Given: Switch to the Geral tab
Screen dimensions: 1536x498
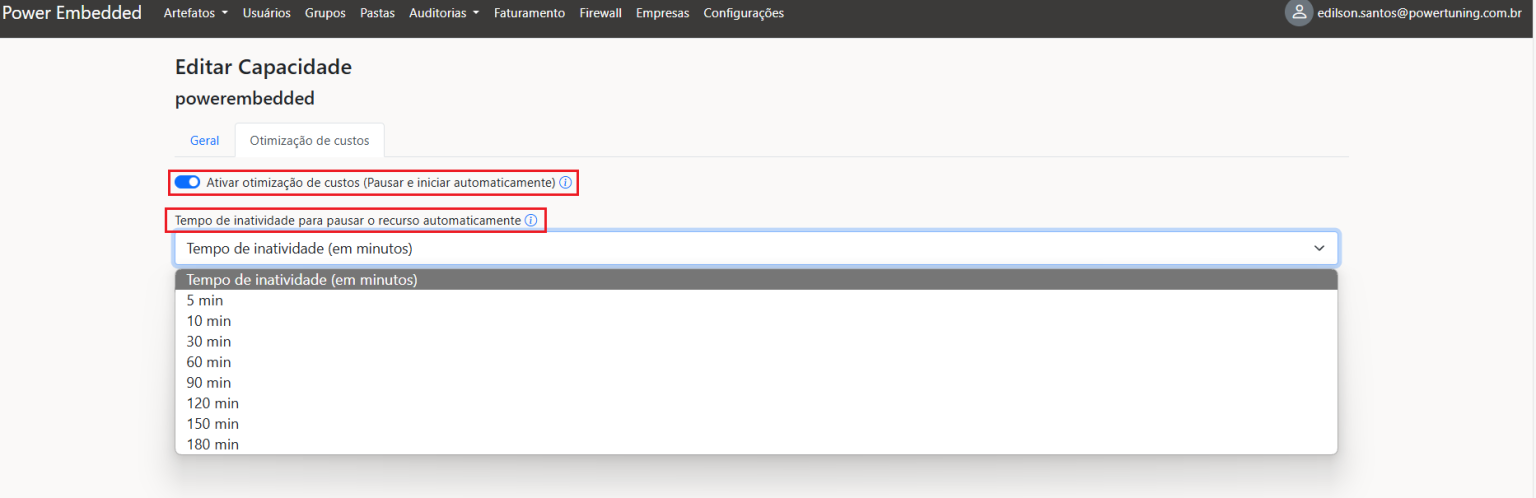Looking at the screenshot, I should (x=204, y=141).
